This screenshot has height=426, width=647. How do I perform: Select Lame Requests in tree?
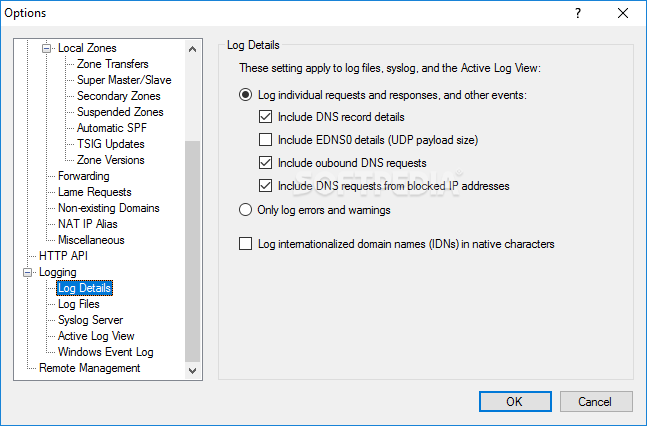94,192
